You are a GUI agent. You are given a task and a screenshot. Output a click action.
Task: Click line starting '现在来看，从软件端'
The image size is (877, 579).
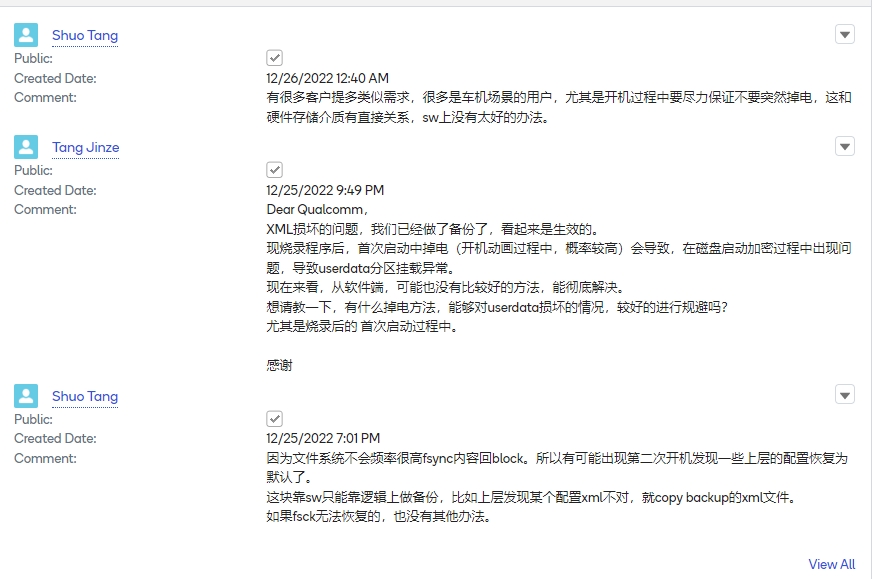[x=446, y=288]
